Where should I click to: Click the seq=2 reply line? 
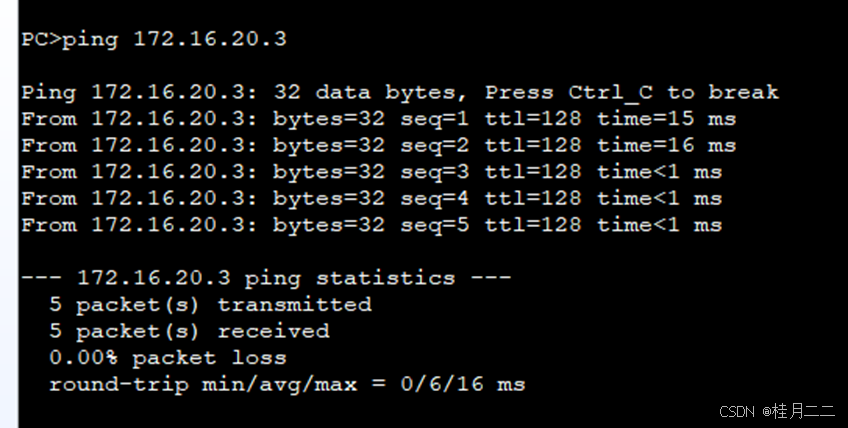click(379, 146)
